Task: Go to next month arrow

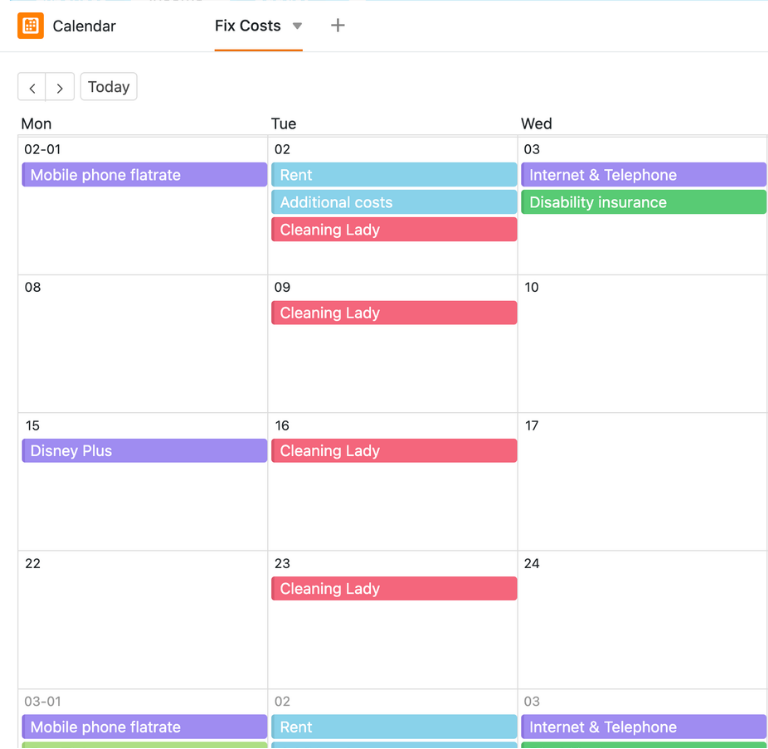Action: (x=60, y=87)
